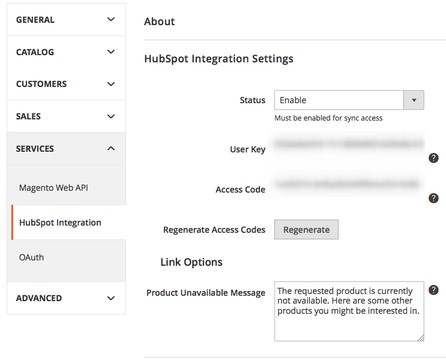Expand the GENERAL section chevron
The height and width of the screenshot is (360, 446).
pos(111,19)
